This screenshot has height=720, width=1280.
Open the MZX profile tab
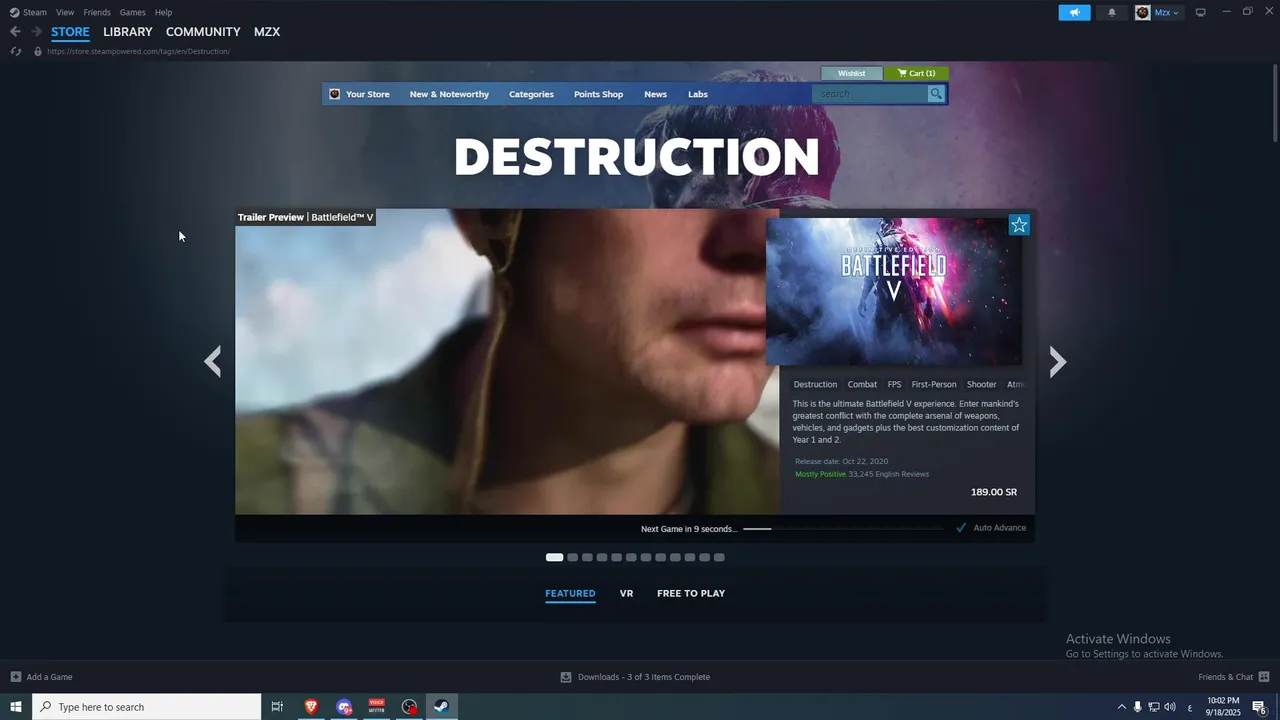point(267,32)
